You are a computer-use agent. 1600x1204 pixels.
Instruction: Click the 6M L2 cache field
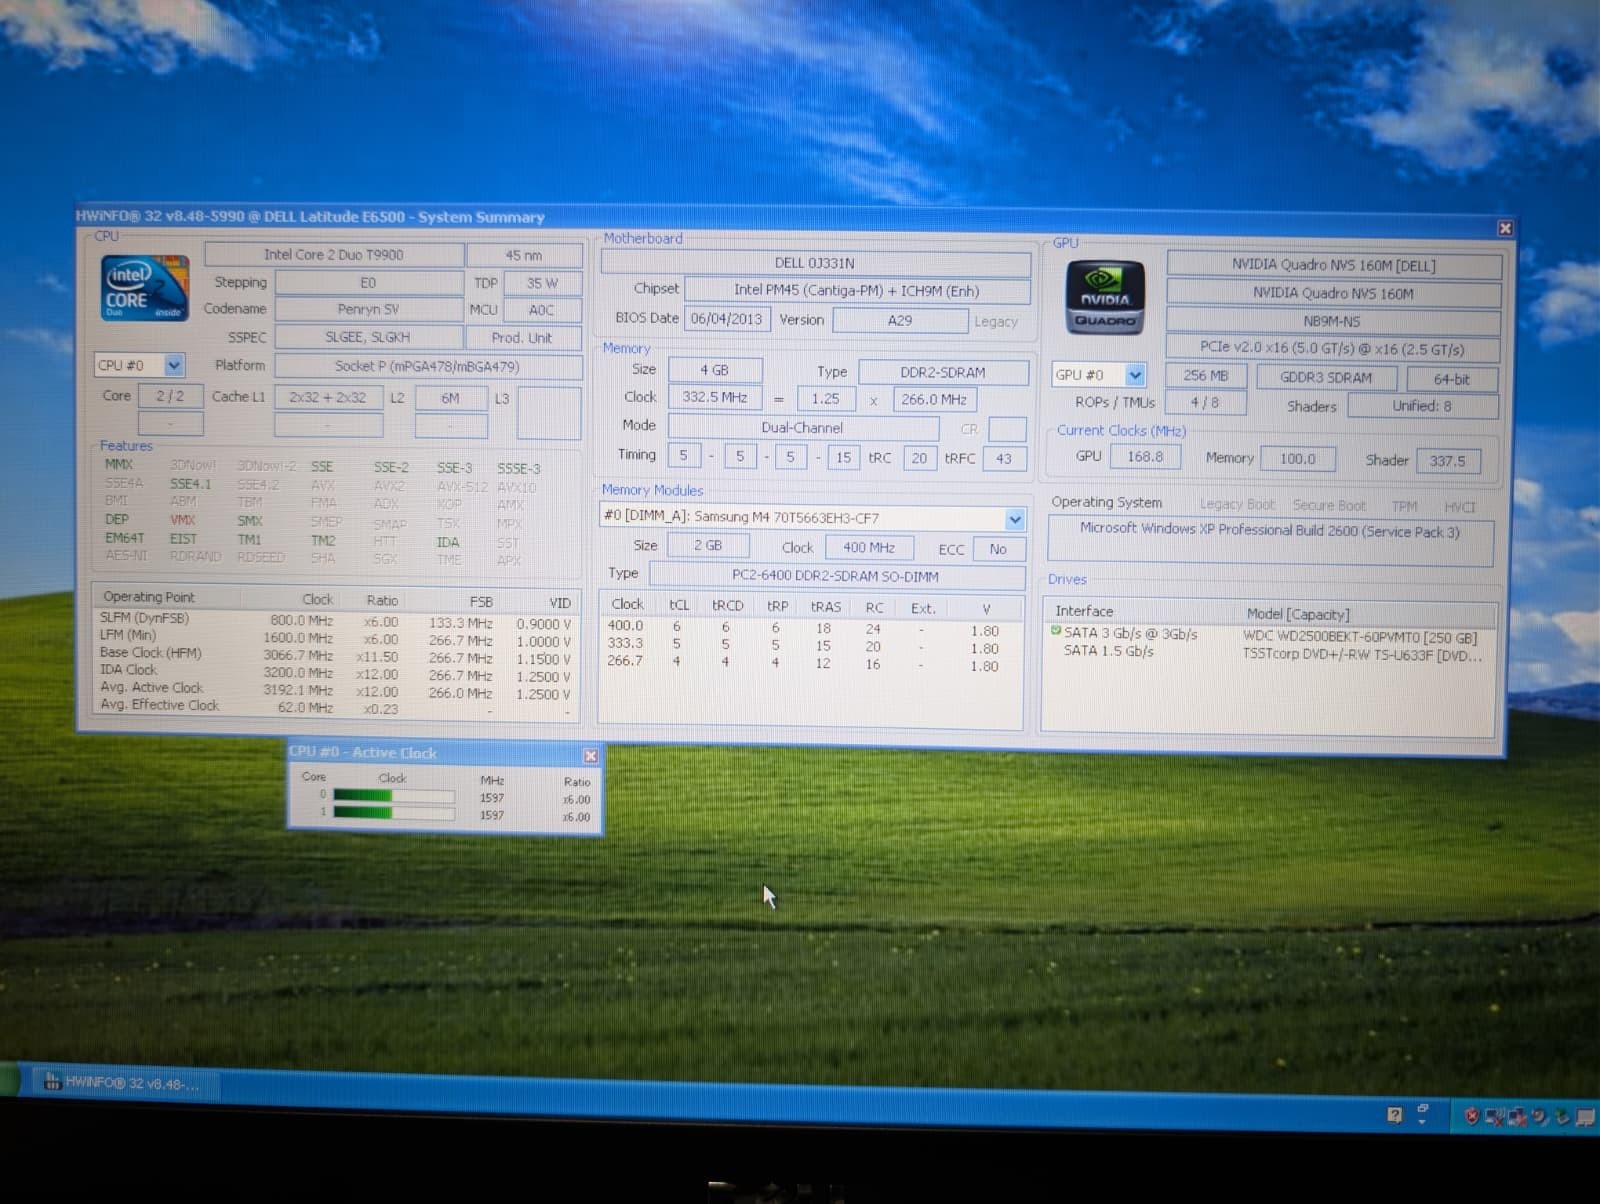coord(451,398)
